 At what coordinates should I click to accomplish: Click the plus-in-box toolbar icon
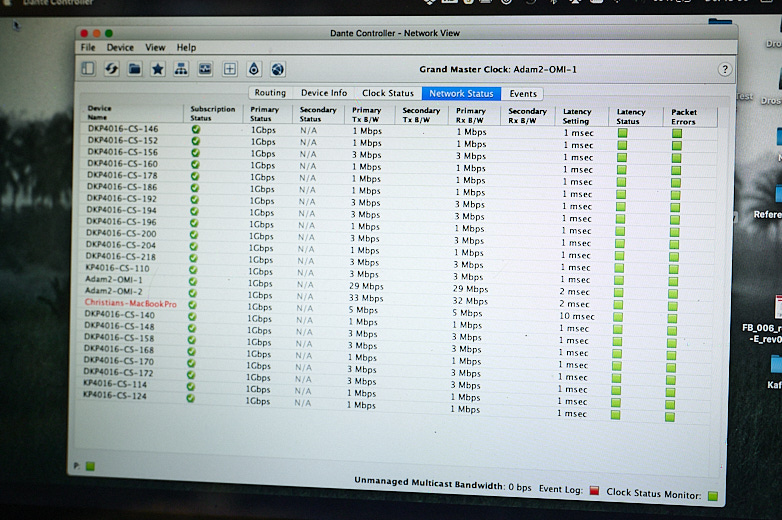[229, 69]
